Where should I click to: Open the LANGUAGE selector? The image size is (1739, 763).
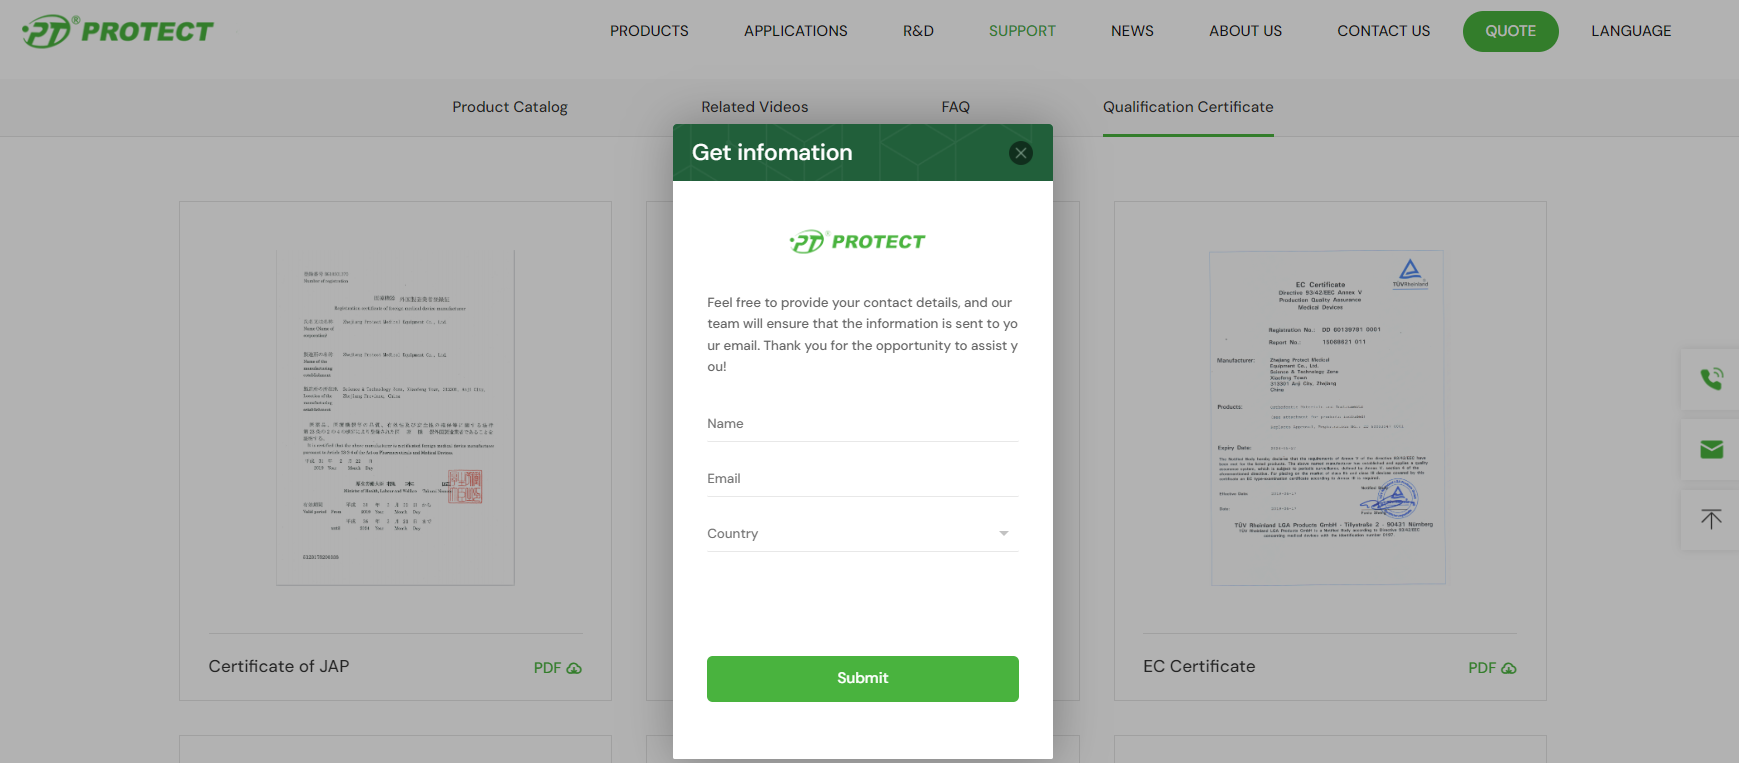click(x=1631, y=31)
